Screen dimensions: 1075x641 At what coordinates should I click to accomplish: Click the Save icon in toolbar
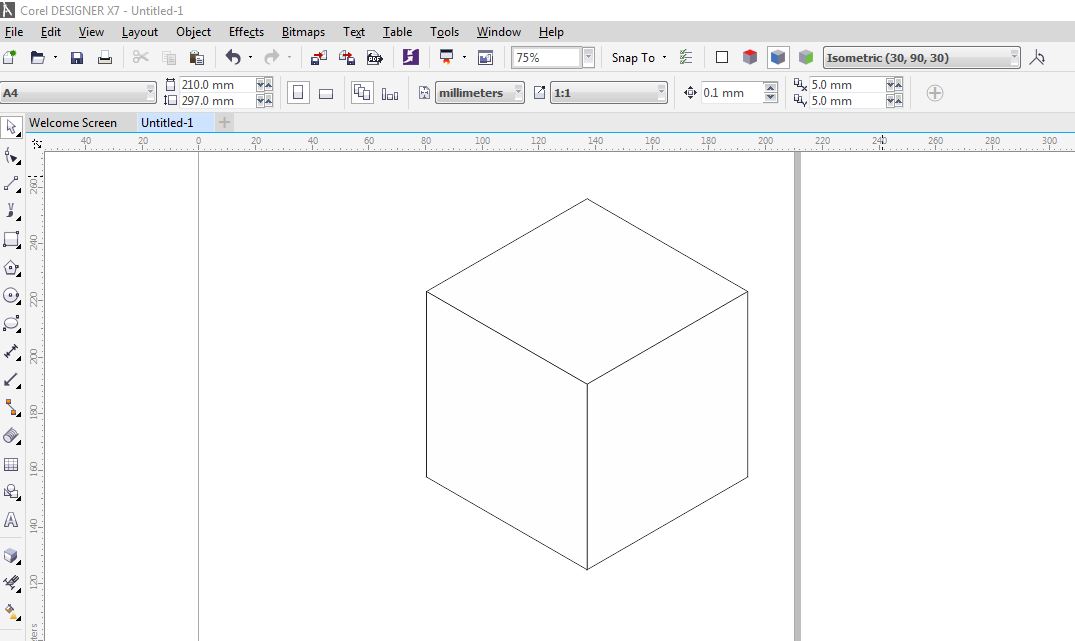[77, 58]
